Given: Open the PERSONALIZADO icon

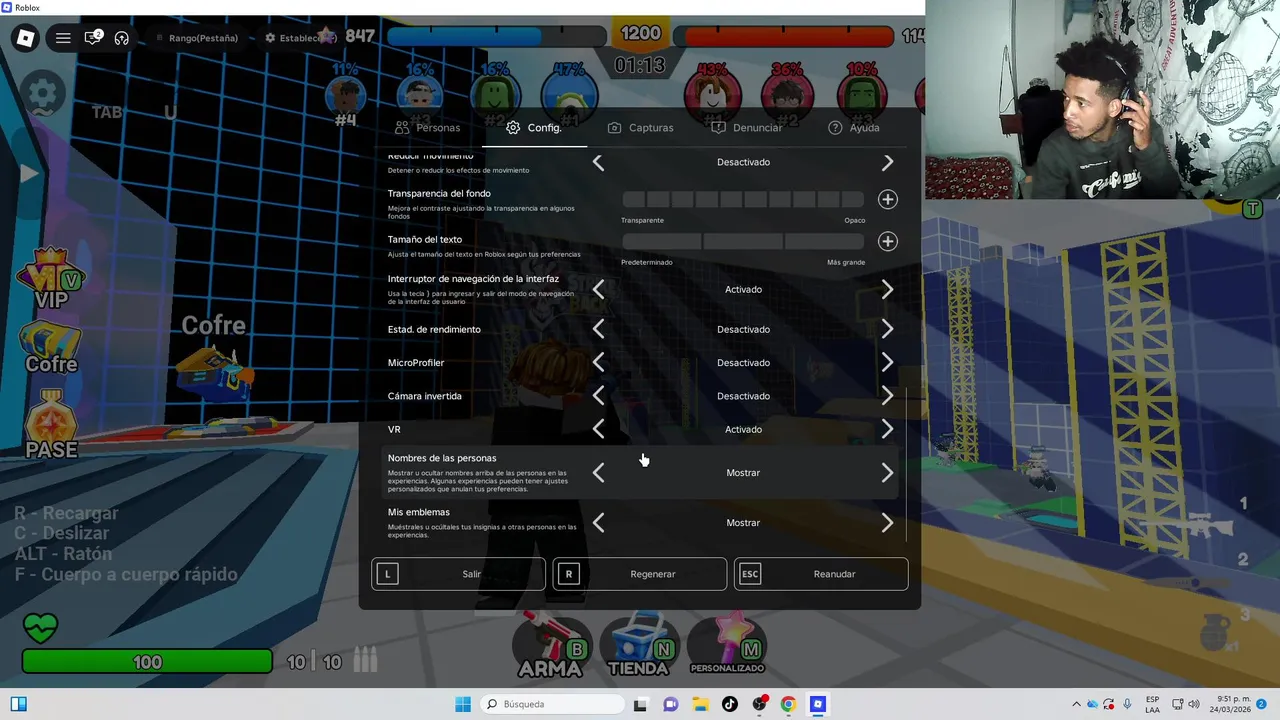Looking at the screenshot, I should click(728, 645).
